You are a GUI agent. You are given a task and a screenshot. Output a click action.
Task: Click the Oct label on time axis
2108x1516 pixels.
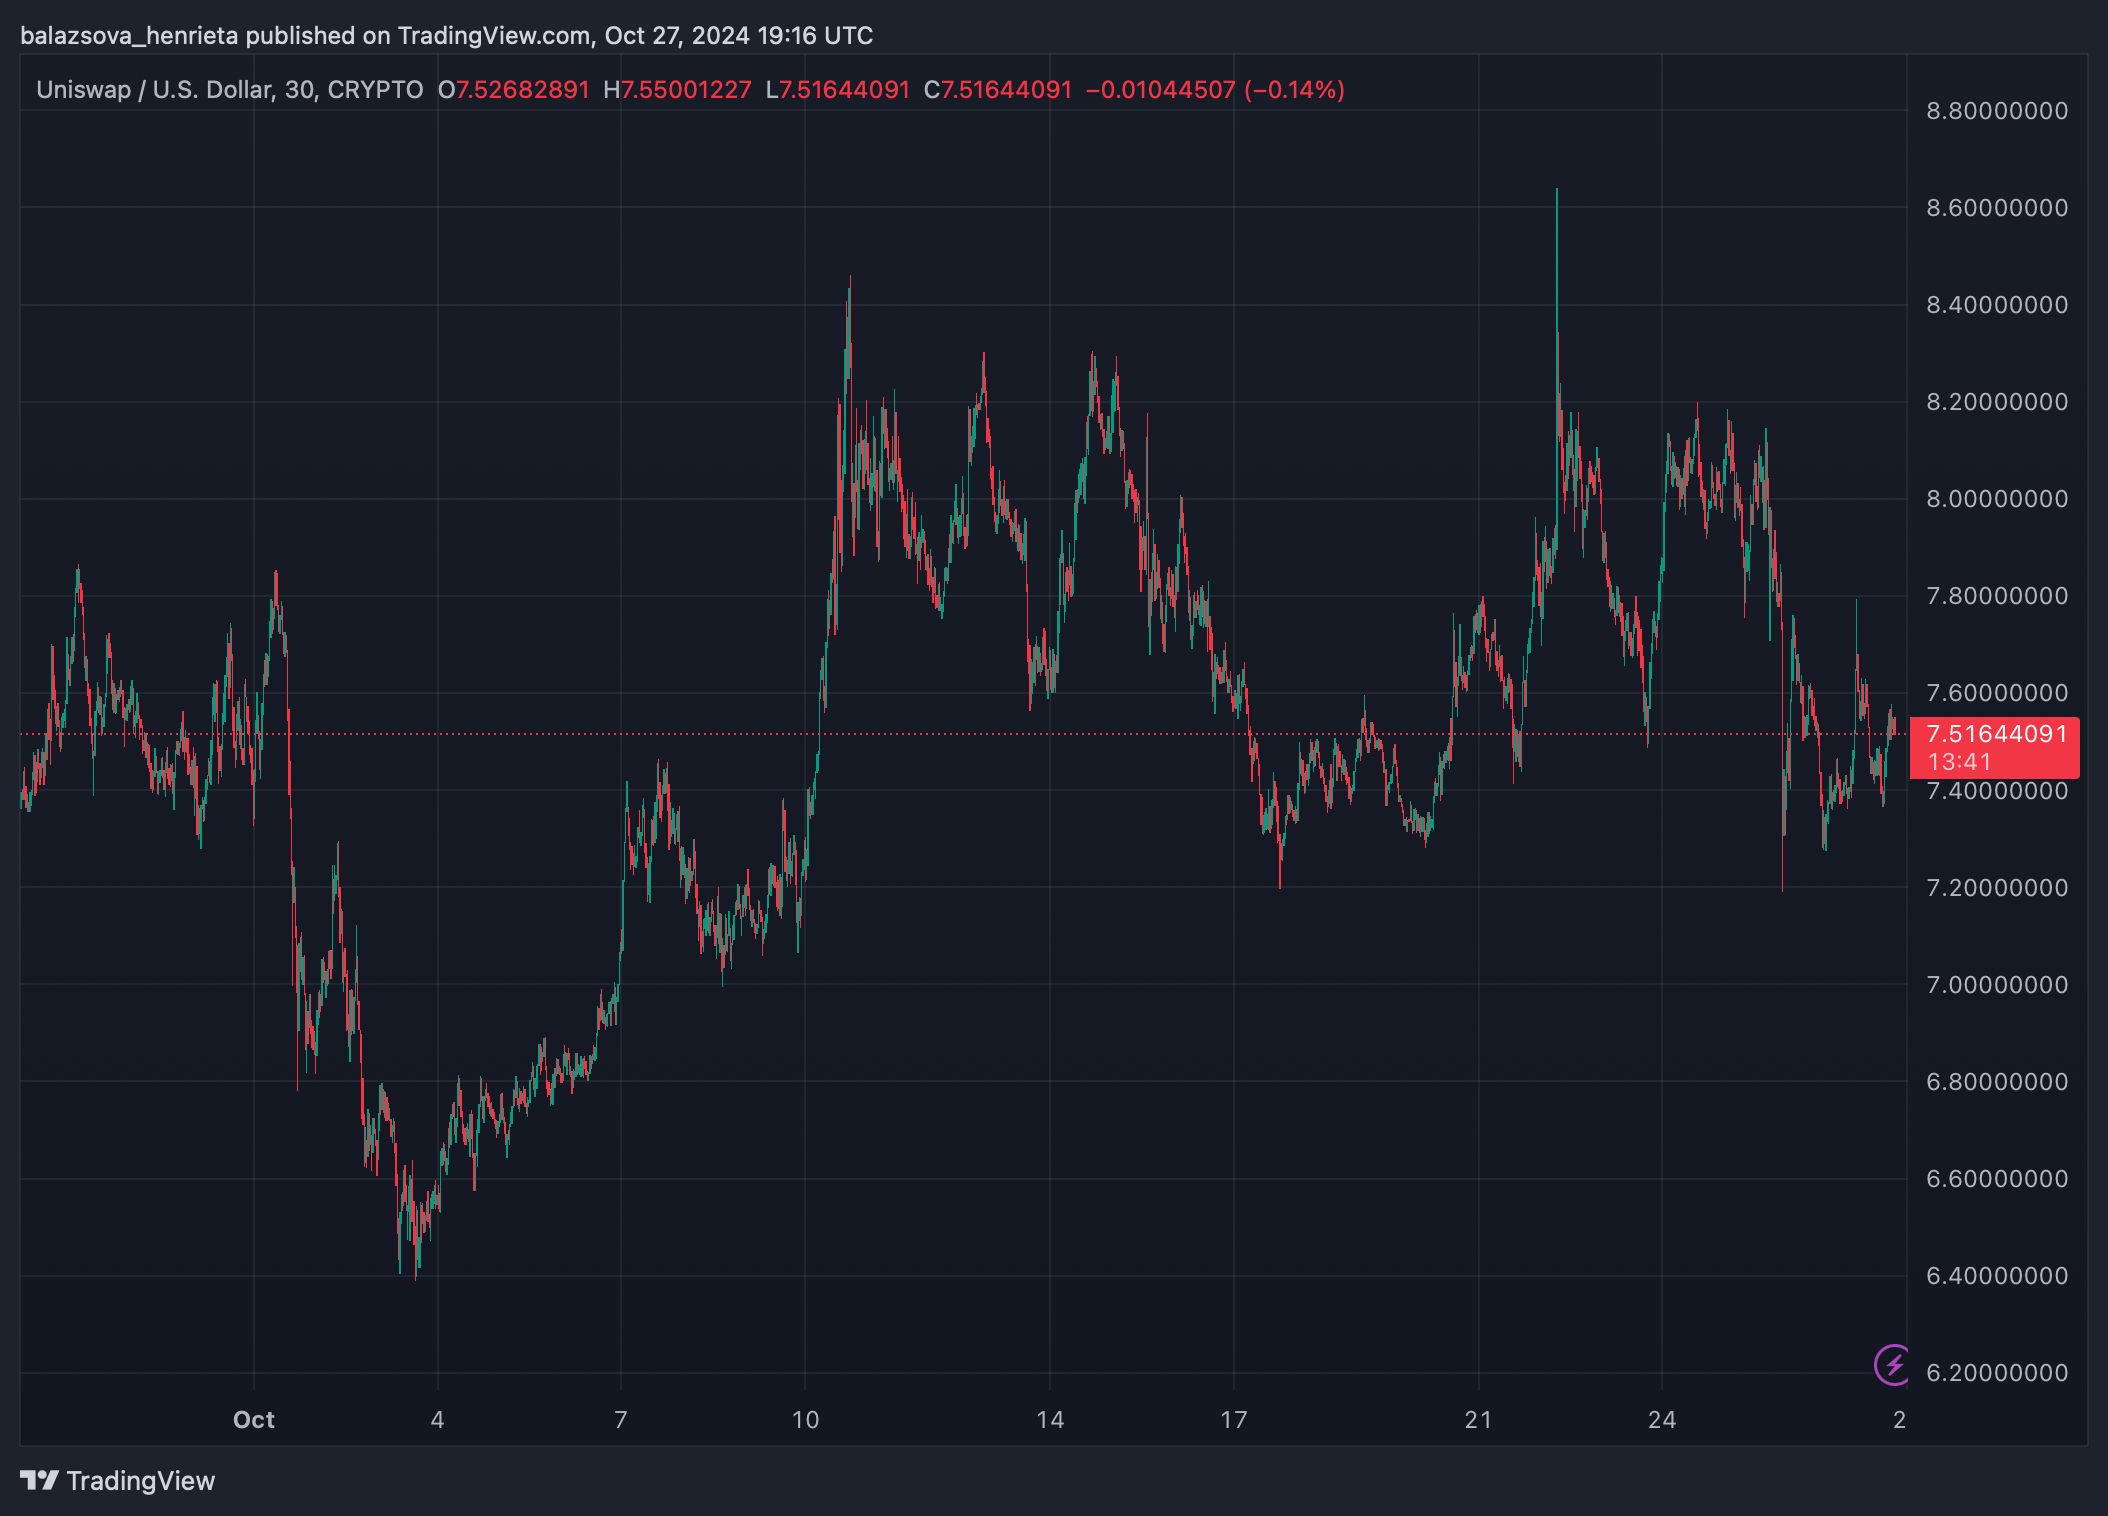[x=253, y=1420]
